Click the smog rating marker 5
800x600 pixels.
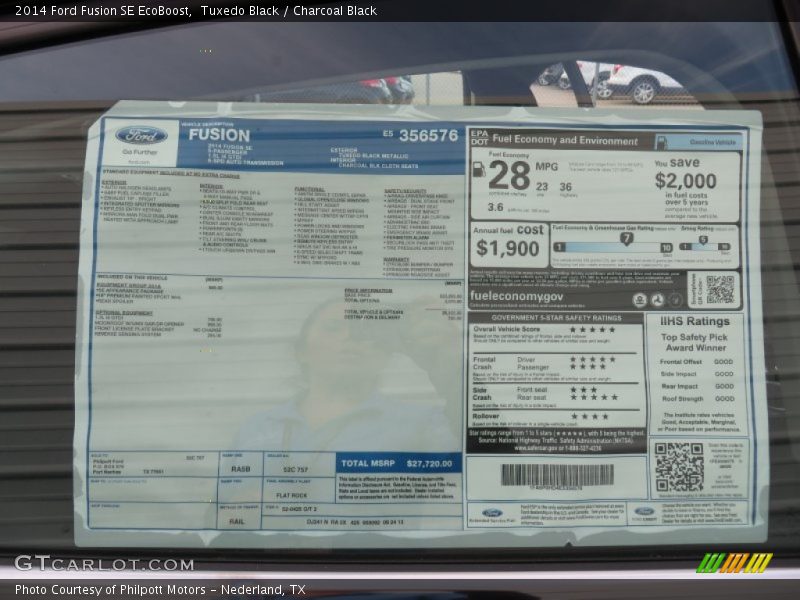point(703,240)
